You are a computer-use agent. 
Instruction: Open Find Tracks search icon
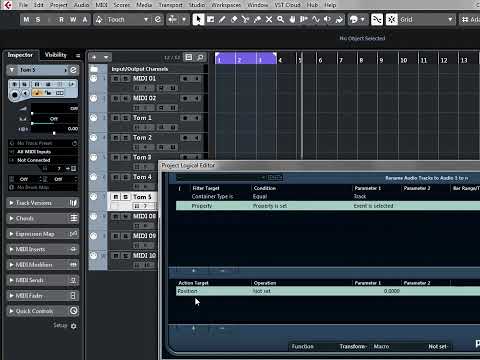(x=200, y=57)
